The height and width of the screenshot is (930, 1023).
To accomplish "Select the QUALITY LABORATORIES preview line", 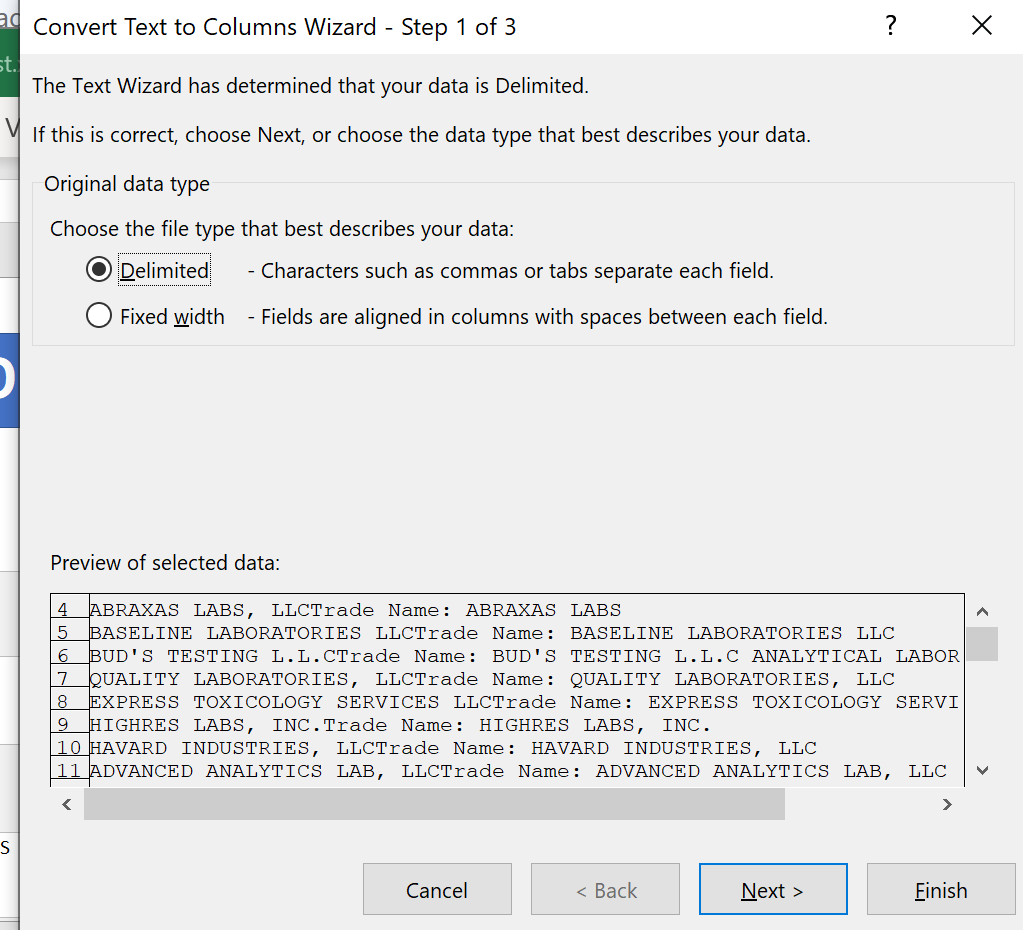I will [x=491, y=679].
